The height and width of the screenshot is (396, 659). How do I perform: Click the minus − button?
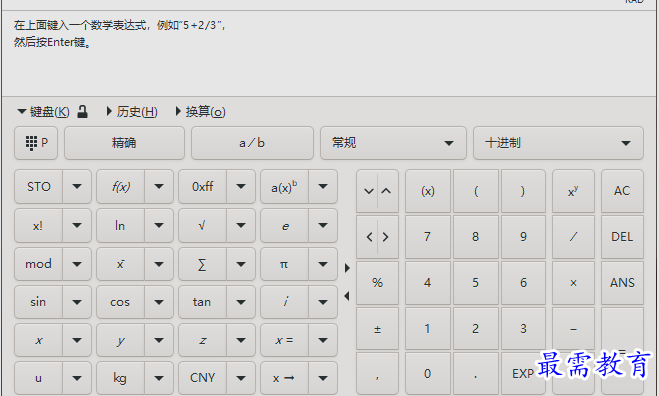[573, 329]
